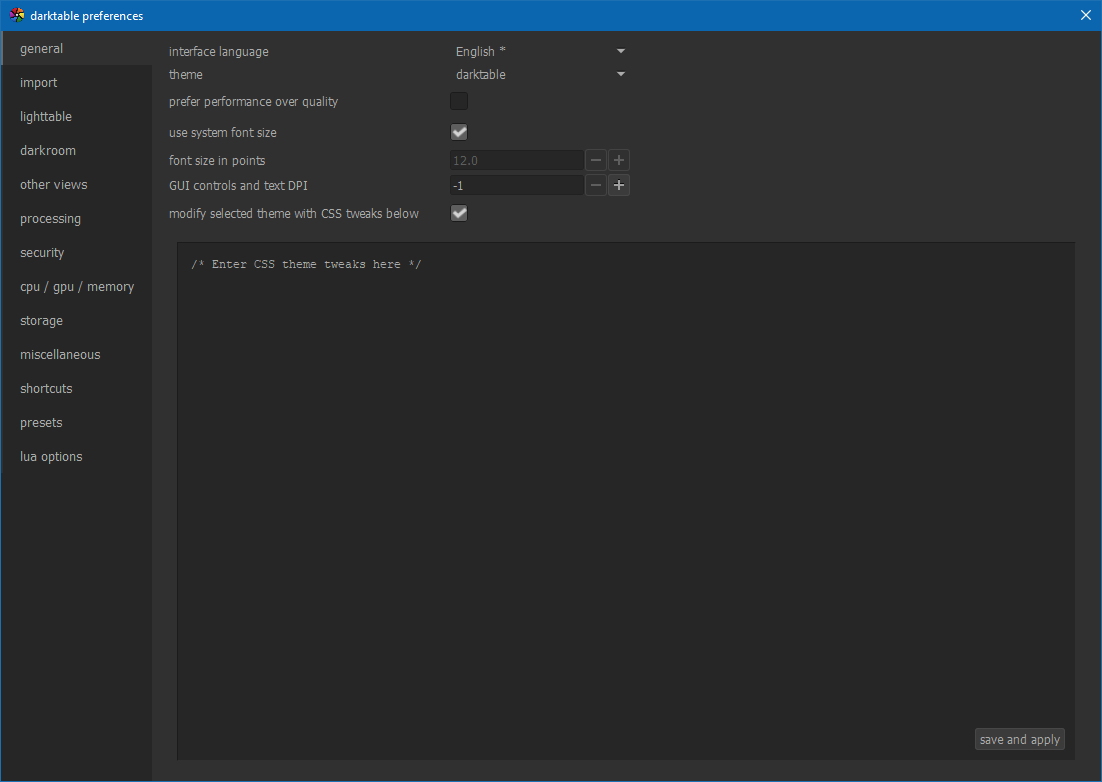The image size is (1102, 782).
Task: Click the GUI controls and text DPI field
Action: 517,185
